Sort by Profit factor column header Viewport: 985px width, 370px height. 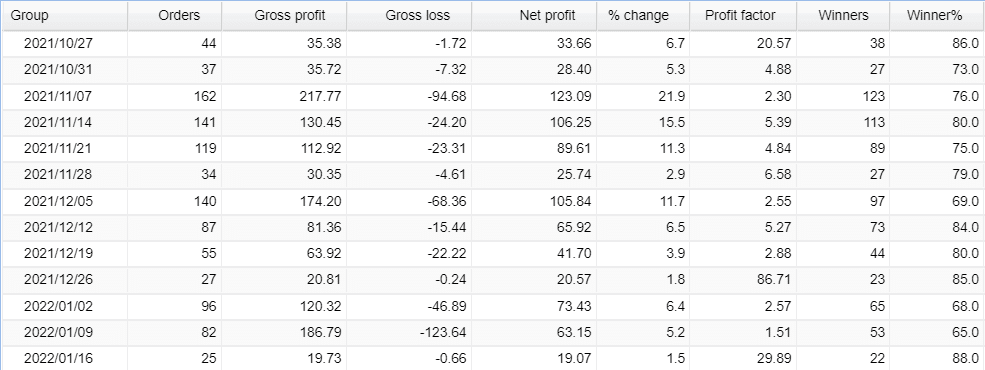(743, 16)
